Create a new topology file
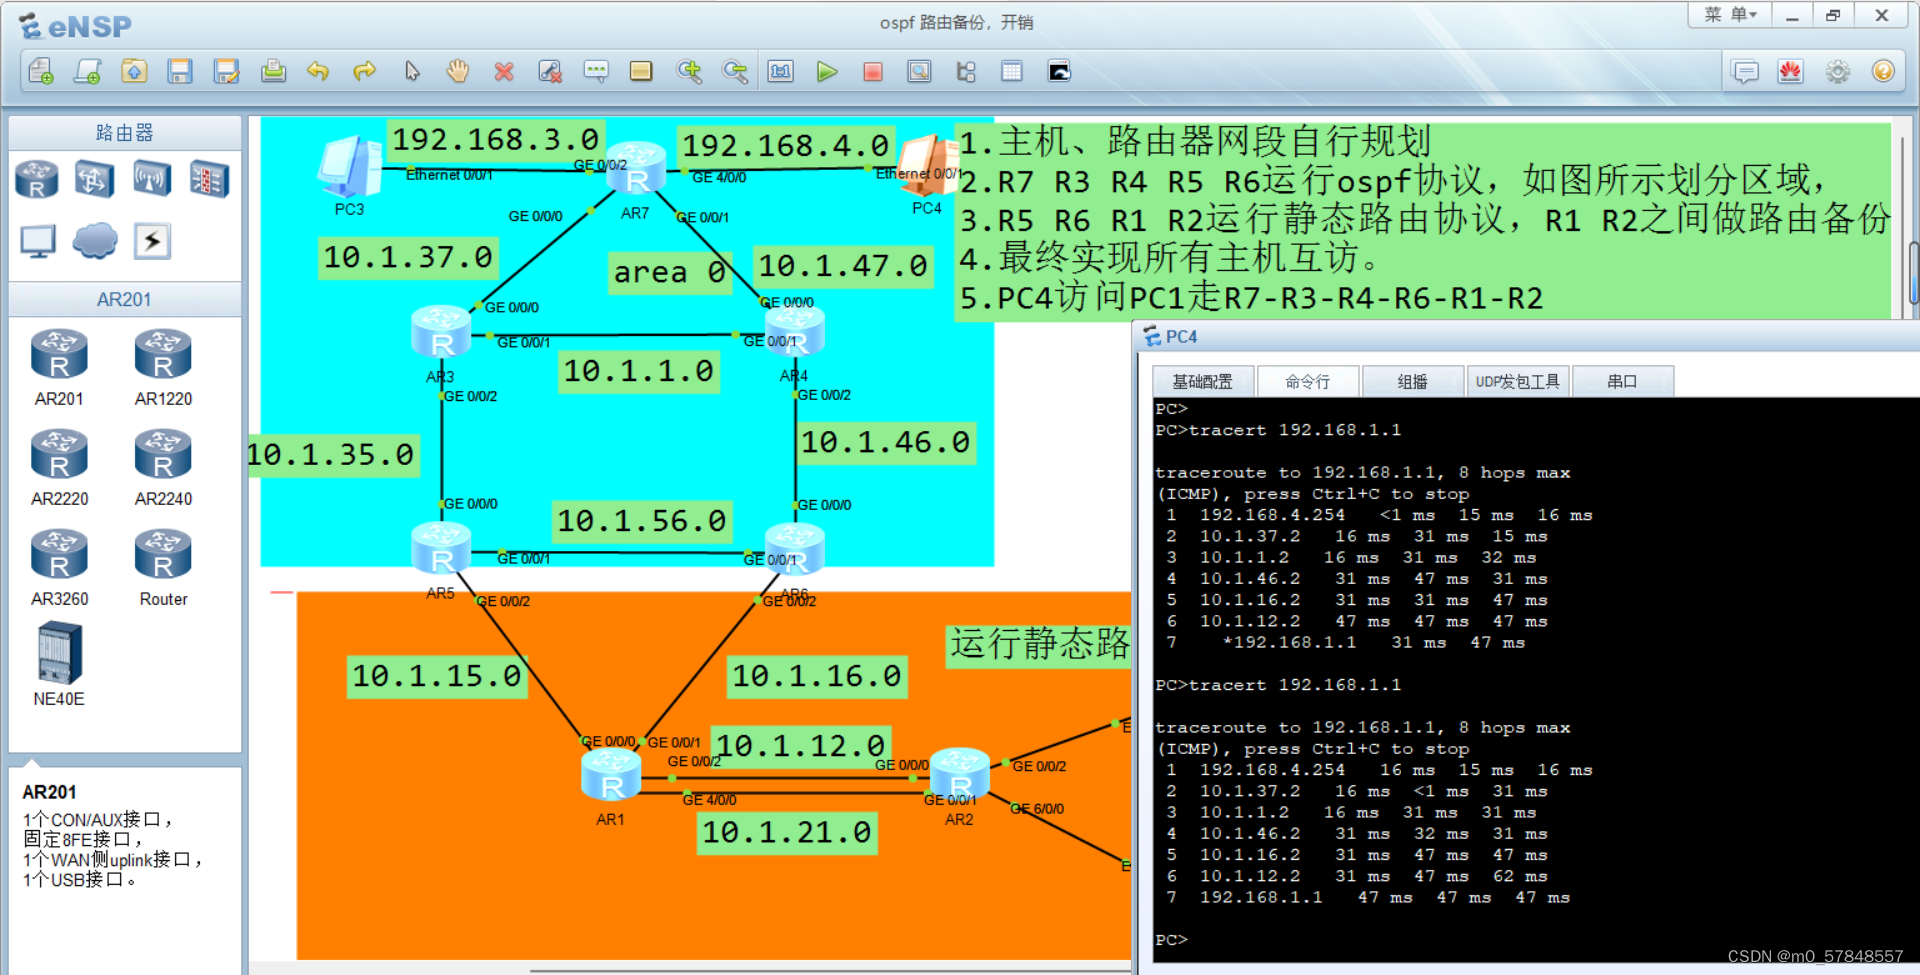The height and width of the screenshot is (975, 1920). (x=41, y=71)
